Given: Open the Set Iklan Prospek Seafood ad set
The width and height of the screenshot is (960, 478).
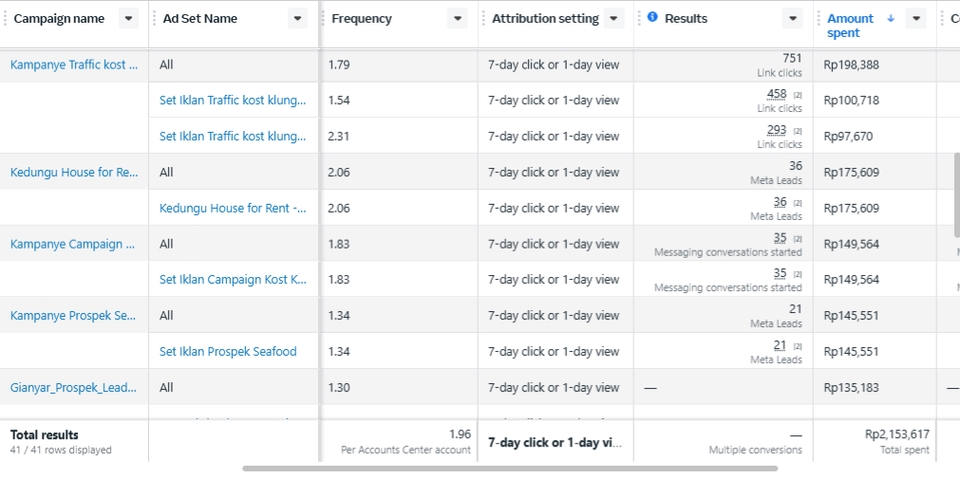Looking at the screenshot, I should coord(228,352).
